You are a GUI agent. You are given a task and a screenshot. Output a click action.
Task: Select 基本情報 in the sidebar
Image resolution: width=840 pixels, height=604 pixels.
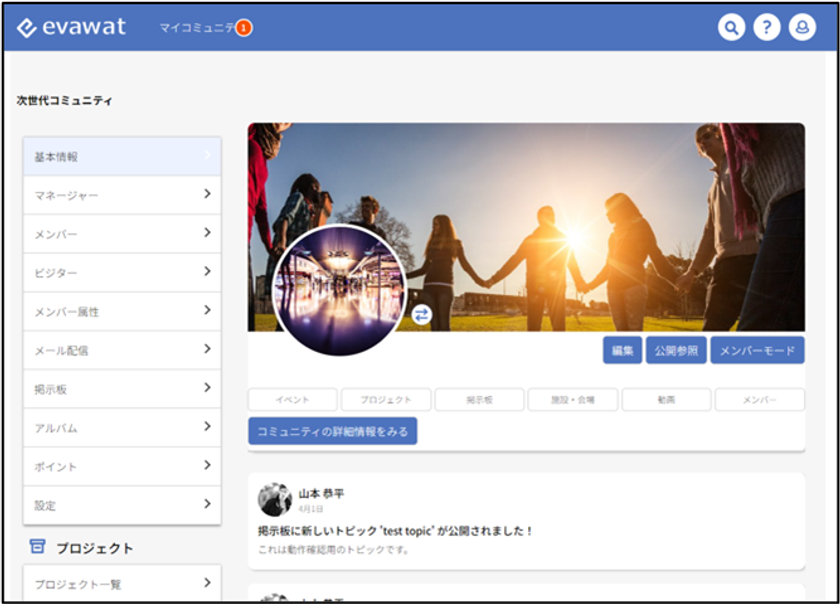pyautogui.click(x=122, y=156)
